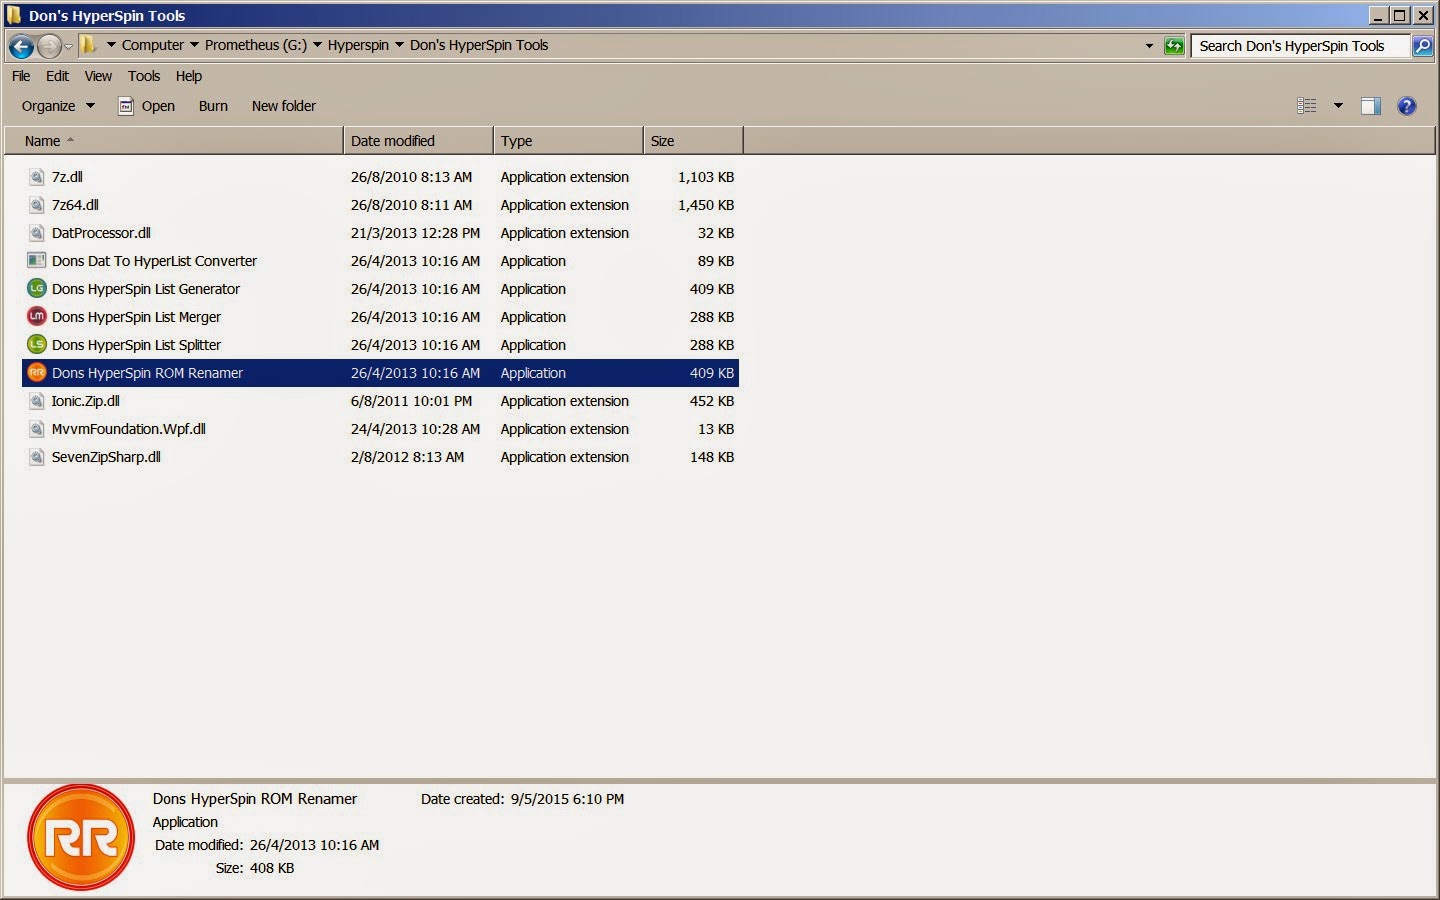The width and height of the screenshot is (1440, 900).
Task: Click the magnifier search icon
Action: point(1423,46)
